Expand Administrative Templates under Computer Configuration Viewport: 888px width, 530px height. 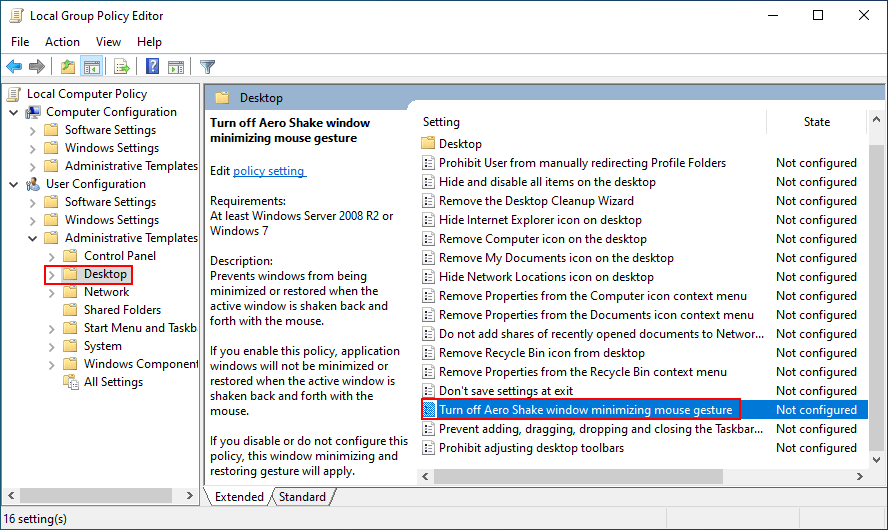click(x=33, y=167)
